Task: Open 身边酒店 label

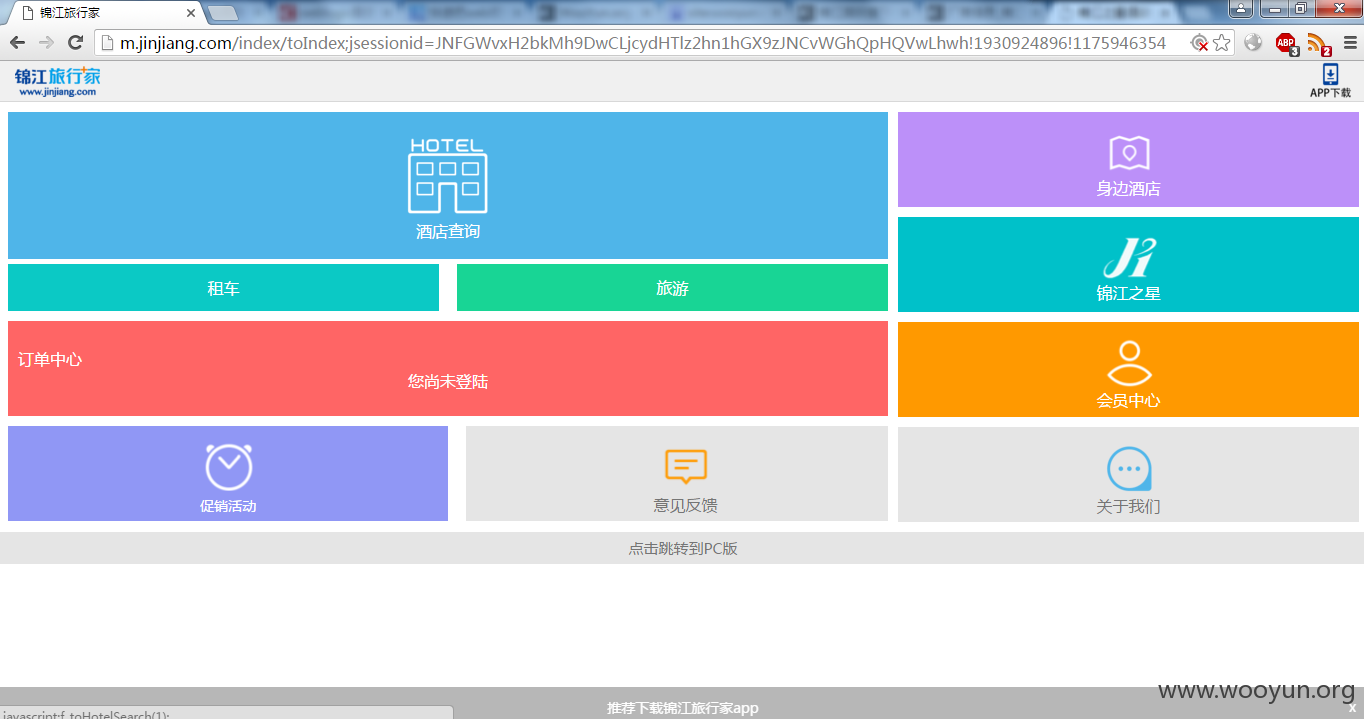Action: (1128, 188)
